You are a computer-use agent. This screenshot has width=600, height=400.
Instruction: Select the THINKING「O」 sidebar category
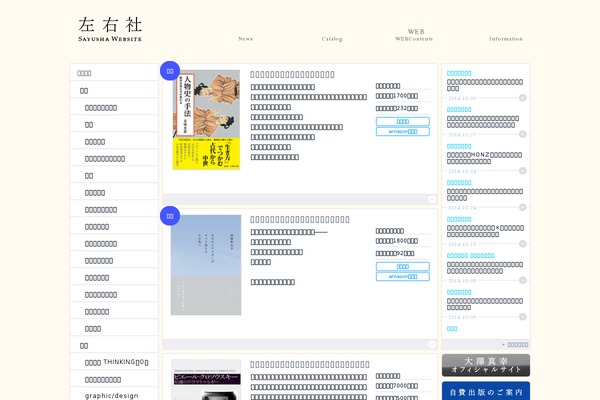click(x=116, y=362)
